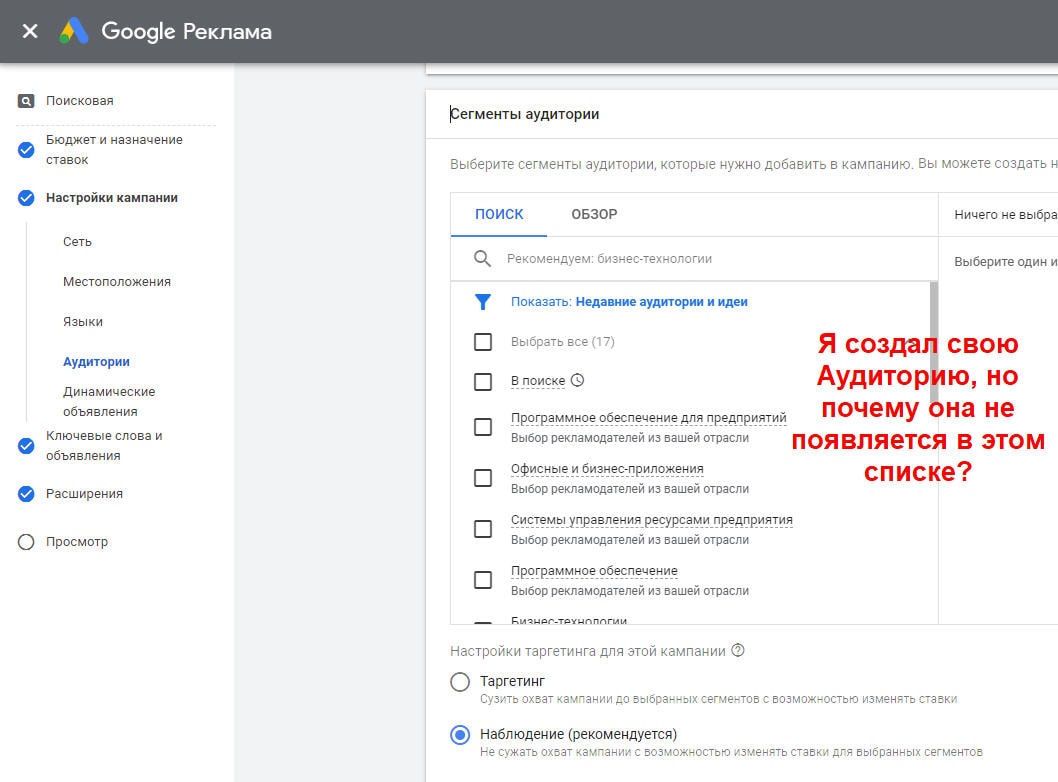
Task: Go to Местоположения in sidebar
Action: tap(117, 282)
